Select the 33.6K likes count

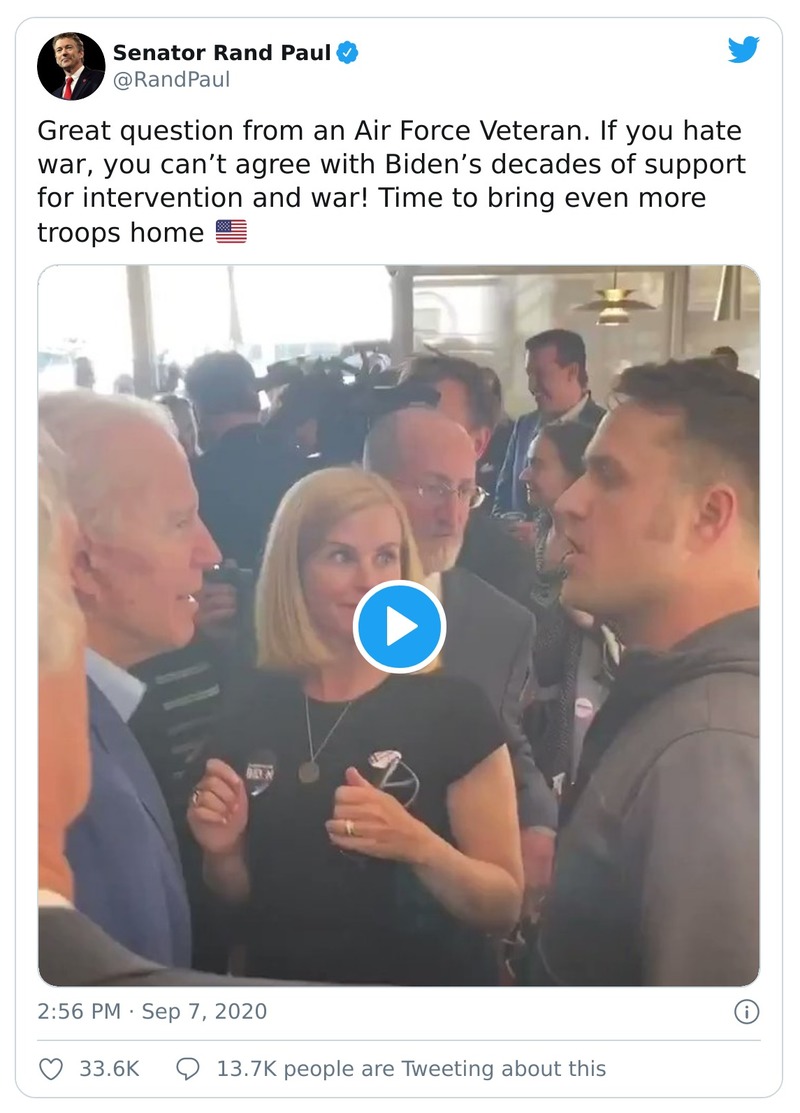tap(109, 1068)
